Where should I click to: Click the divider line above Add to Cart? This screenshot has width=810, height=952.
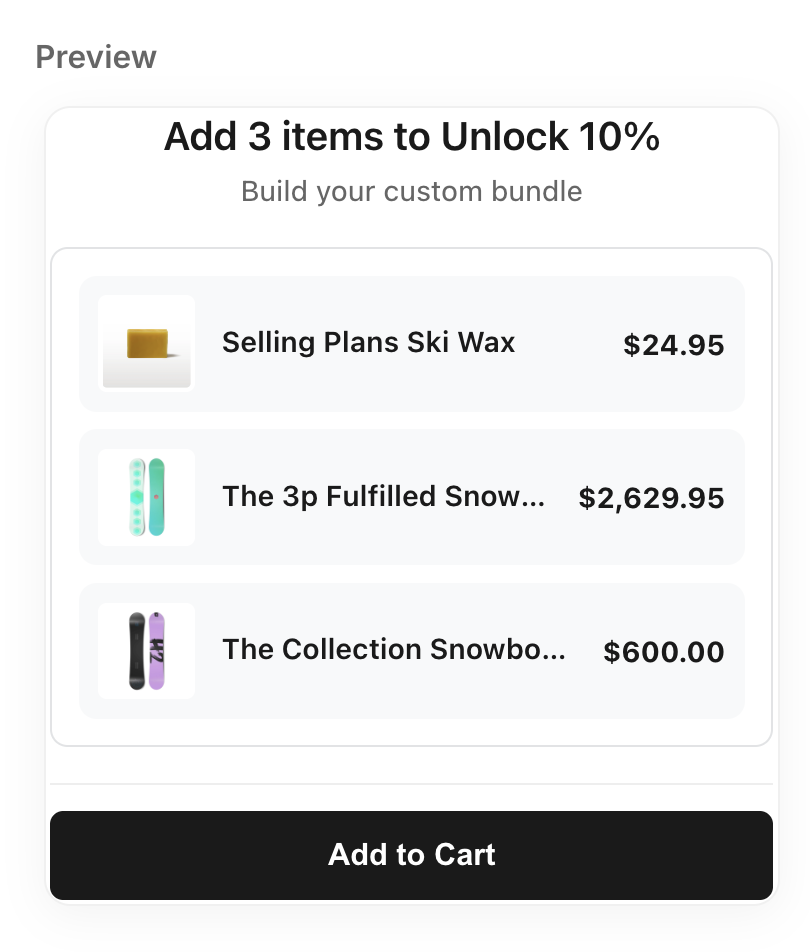click(x=411, y=784)
